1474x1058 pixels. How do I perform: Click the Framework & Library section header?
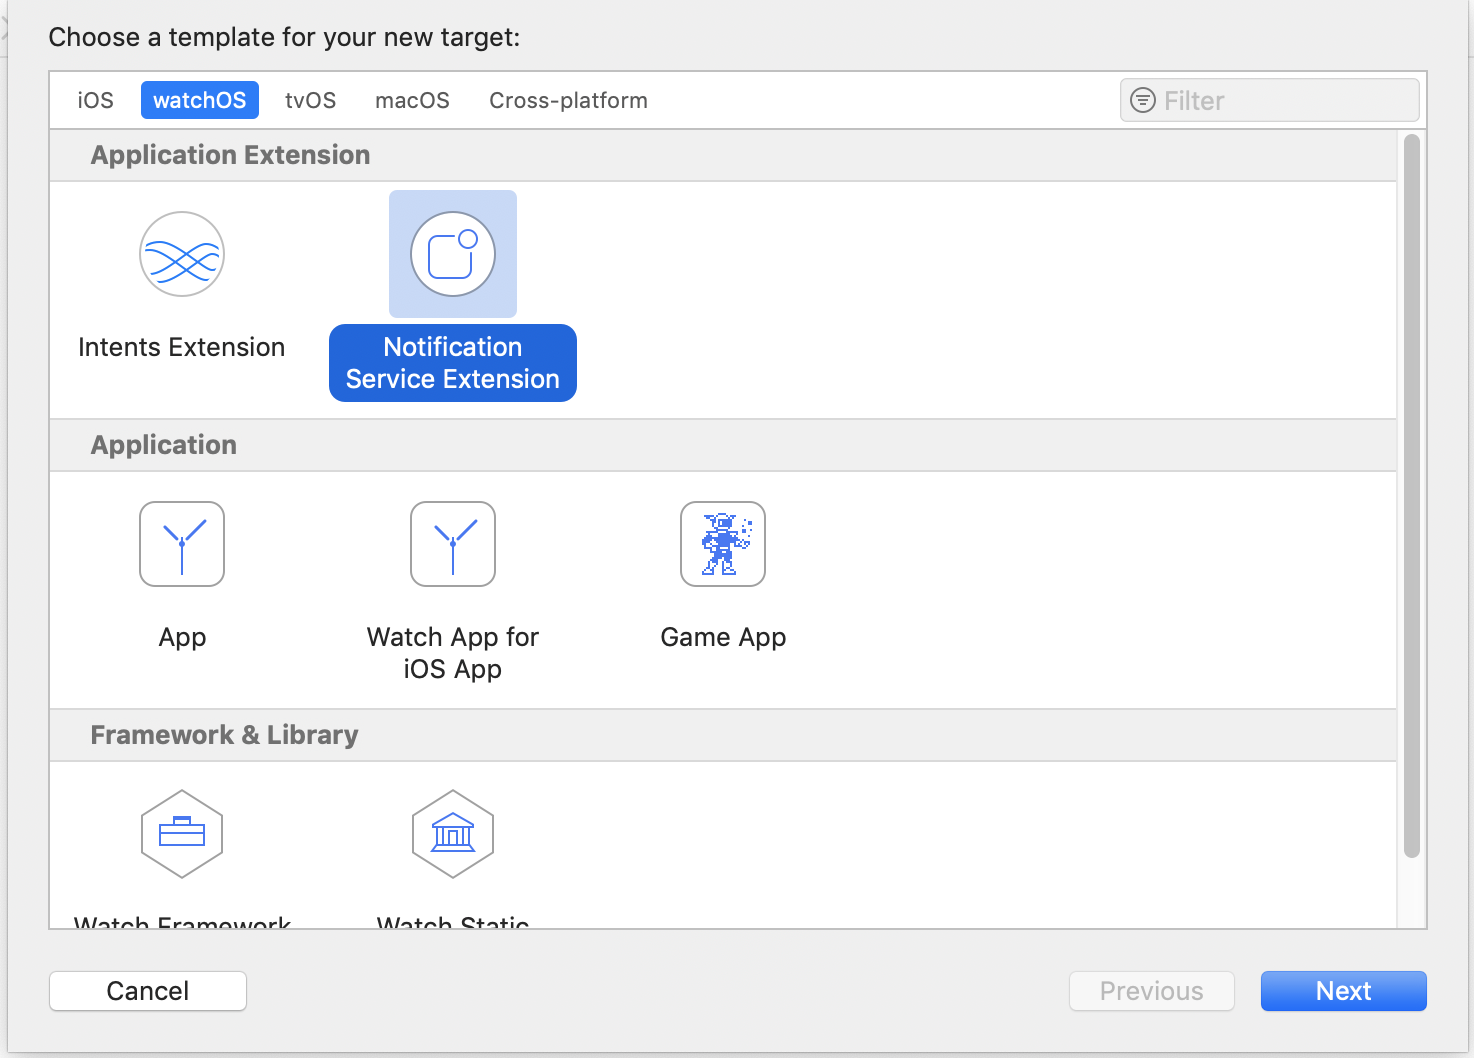point(723,735)
